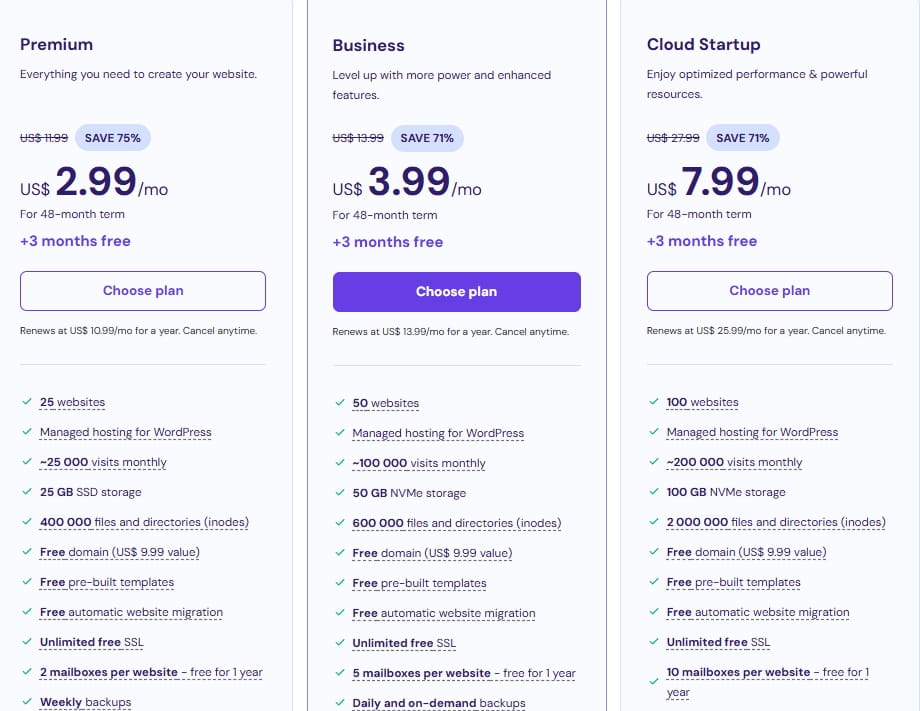
Task: Click Daily and on-demand backups feature
Action: [x=438, y=703]
